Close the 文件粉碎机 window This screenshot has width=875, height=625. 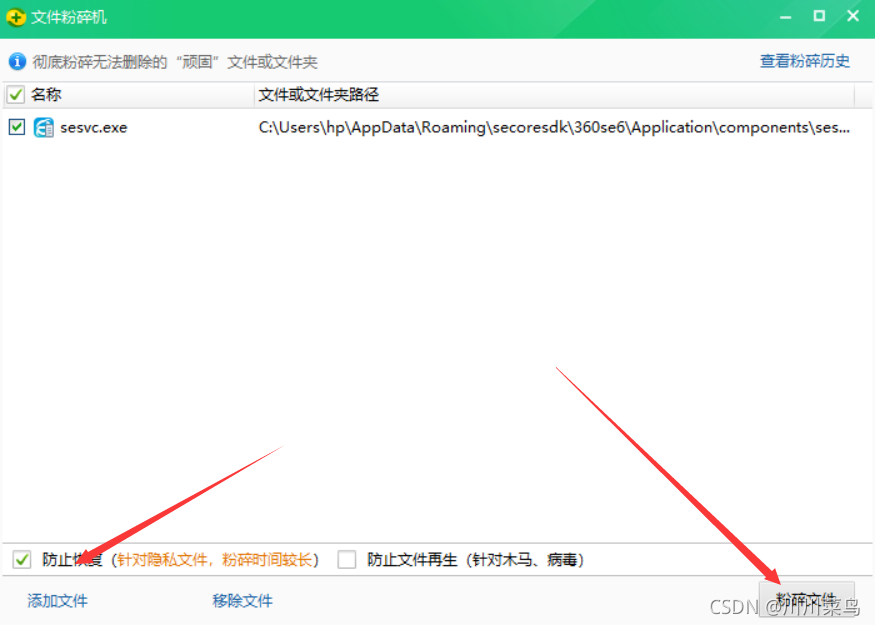[853, 16]
